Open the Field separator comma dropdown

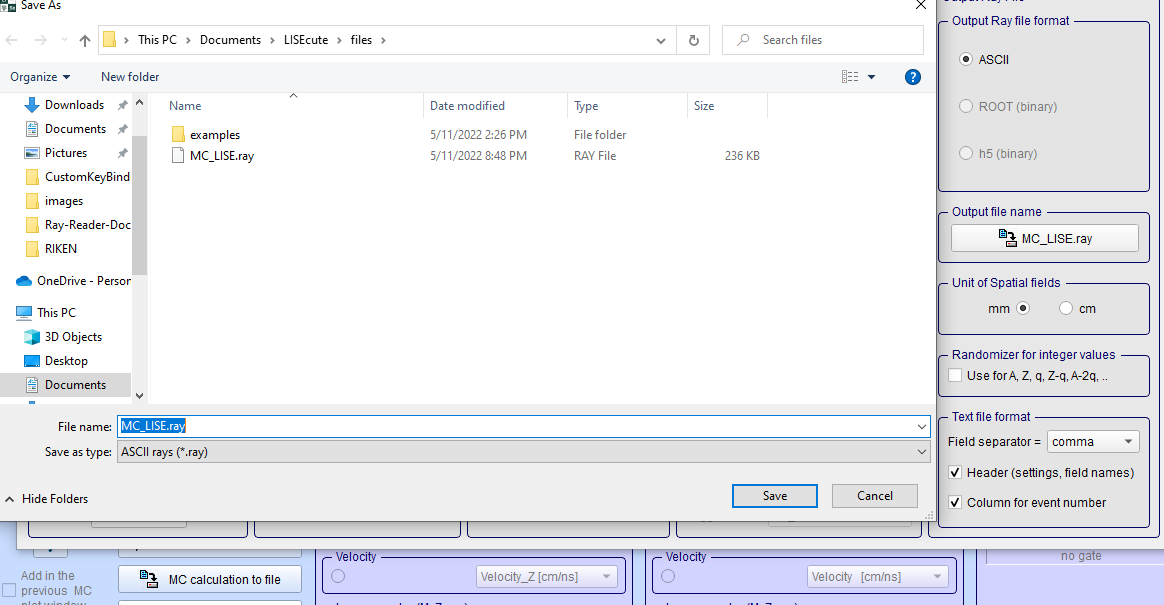[1094, 442]
